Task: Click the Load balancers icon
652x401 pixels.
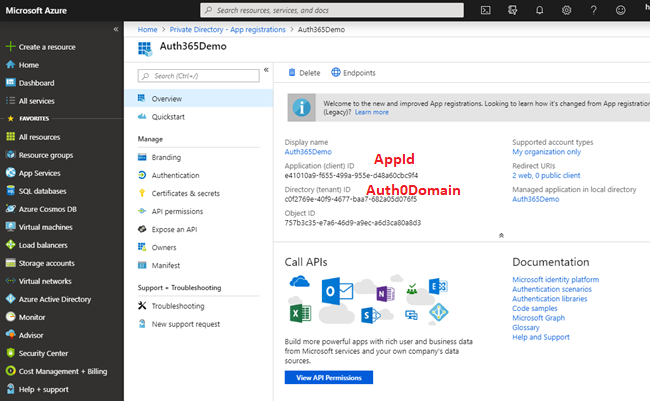Action: [10, 245]
